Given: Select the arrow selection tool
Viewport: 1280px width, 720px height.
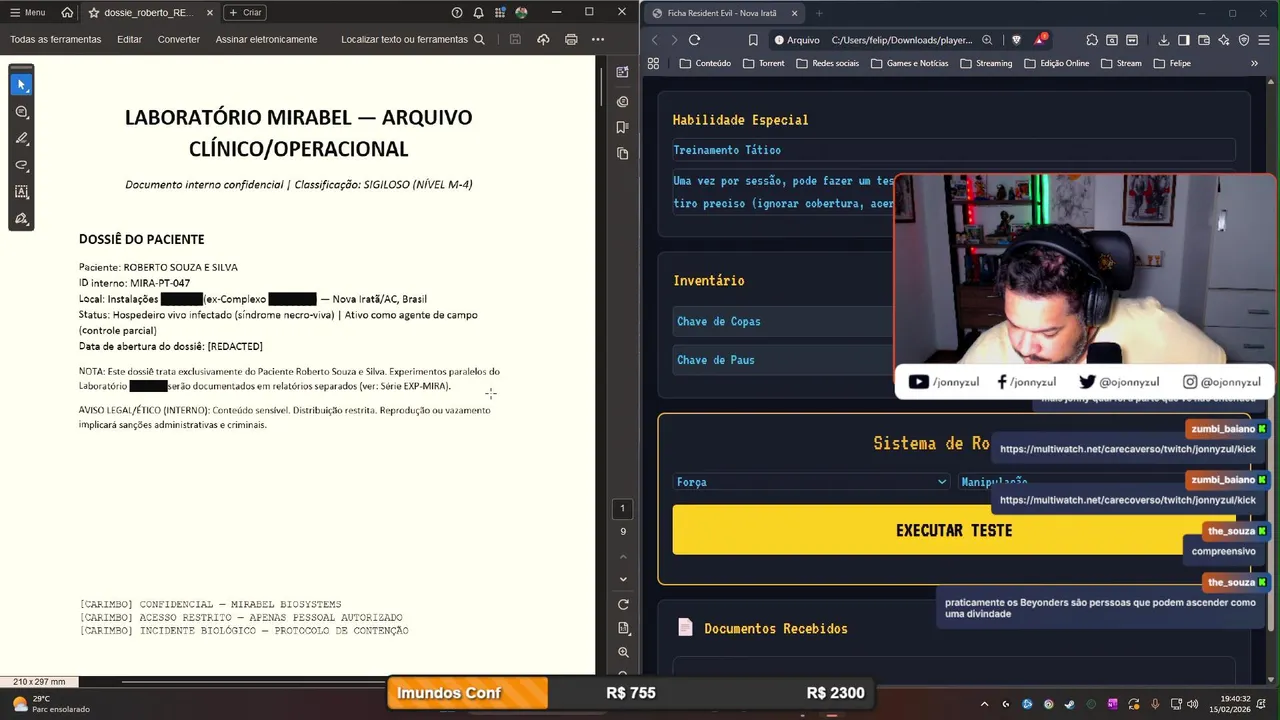Looking at the screenshot, I should [21, 85].
